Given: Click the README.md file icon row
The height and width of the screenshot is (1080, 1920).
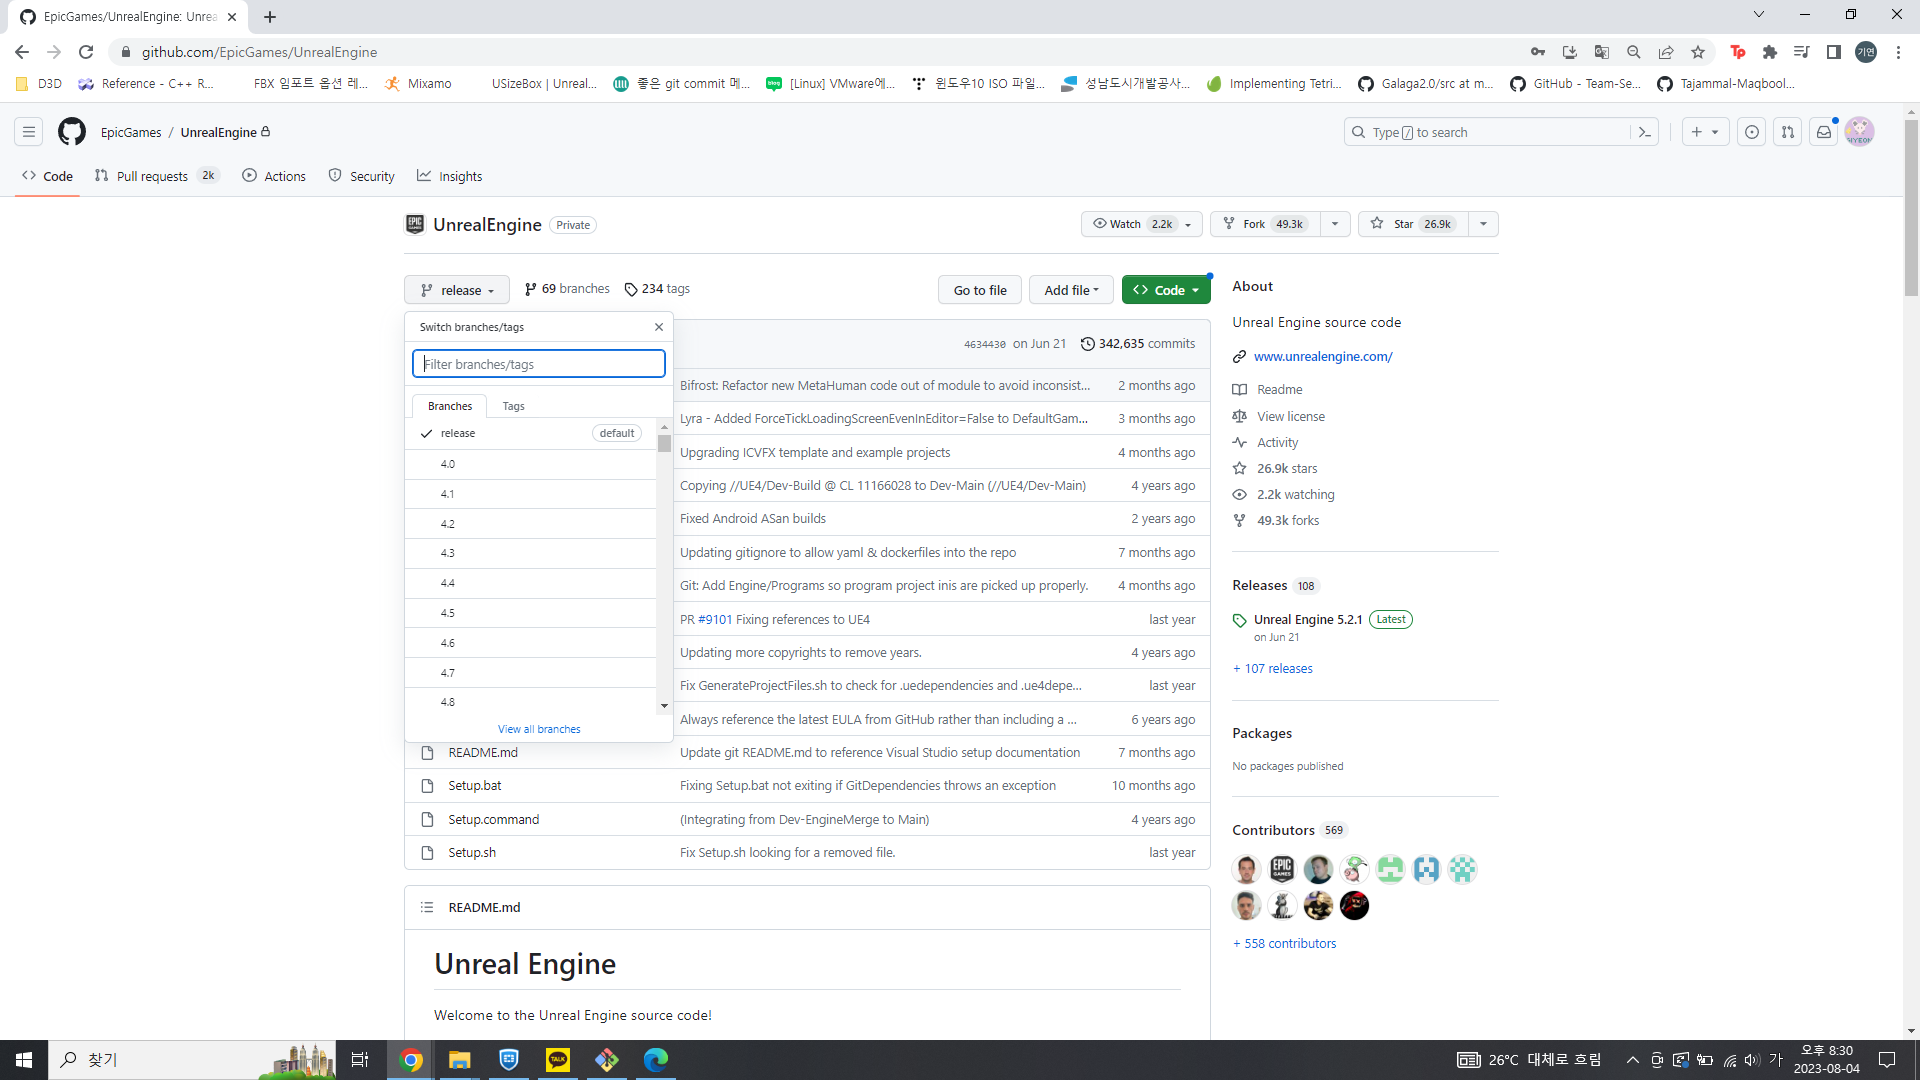Looking at the screenshot, I should click(x=427, y=753).
